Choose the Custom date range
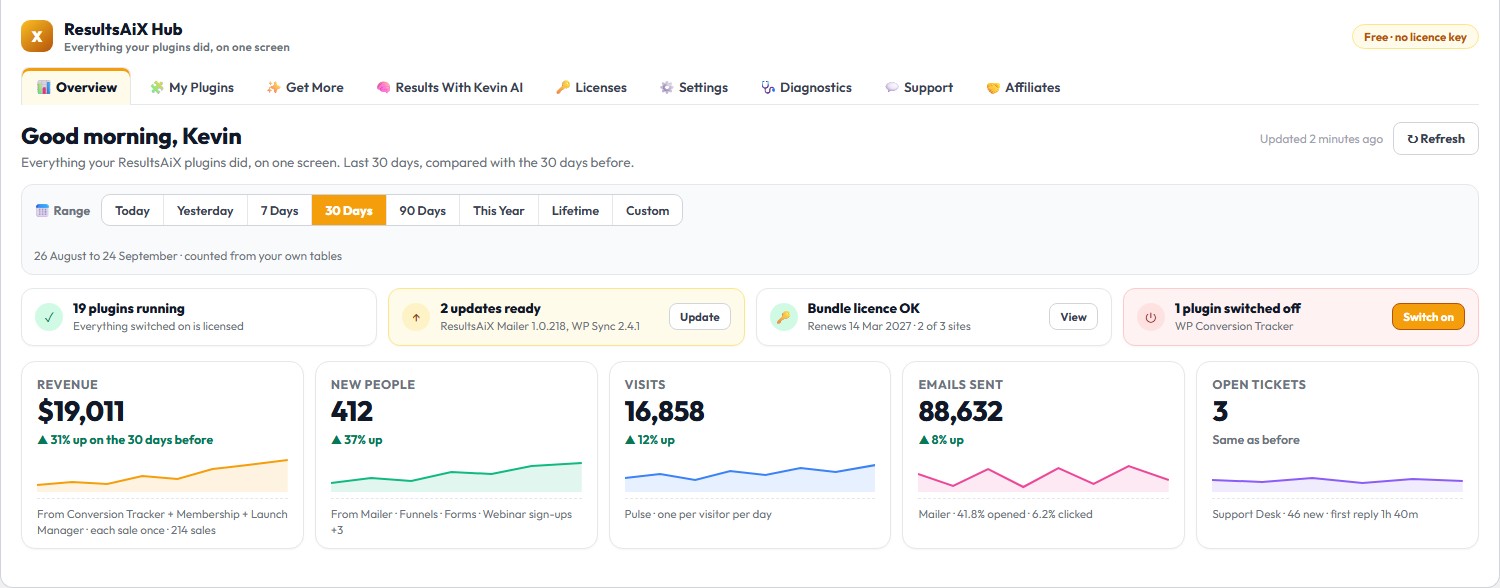Image resolution: width=1500 pixels, height=588 pixels. point(648,211)
